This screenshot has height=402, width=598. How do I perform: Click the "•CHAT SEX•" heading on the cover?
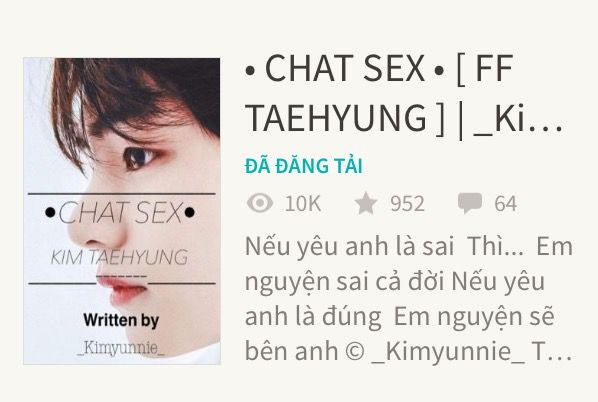pyautogui.click(x=120, y=212)
